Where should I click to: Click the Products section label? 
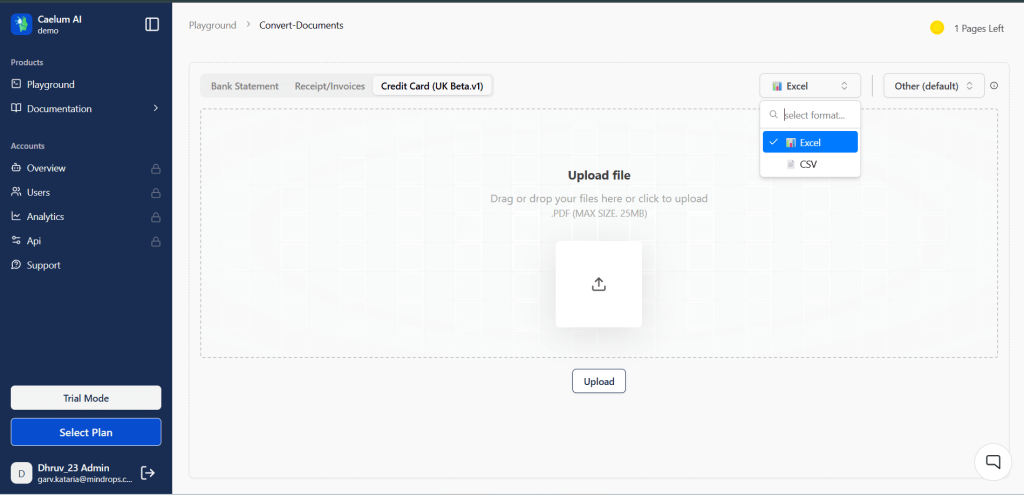click(27, 62)
